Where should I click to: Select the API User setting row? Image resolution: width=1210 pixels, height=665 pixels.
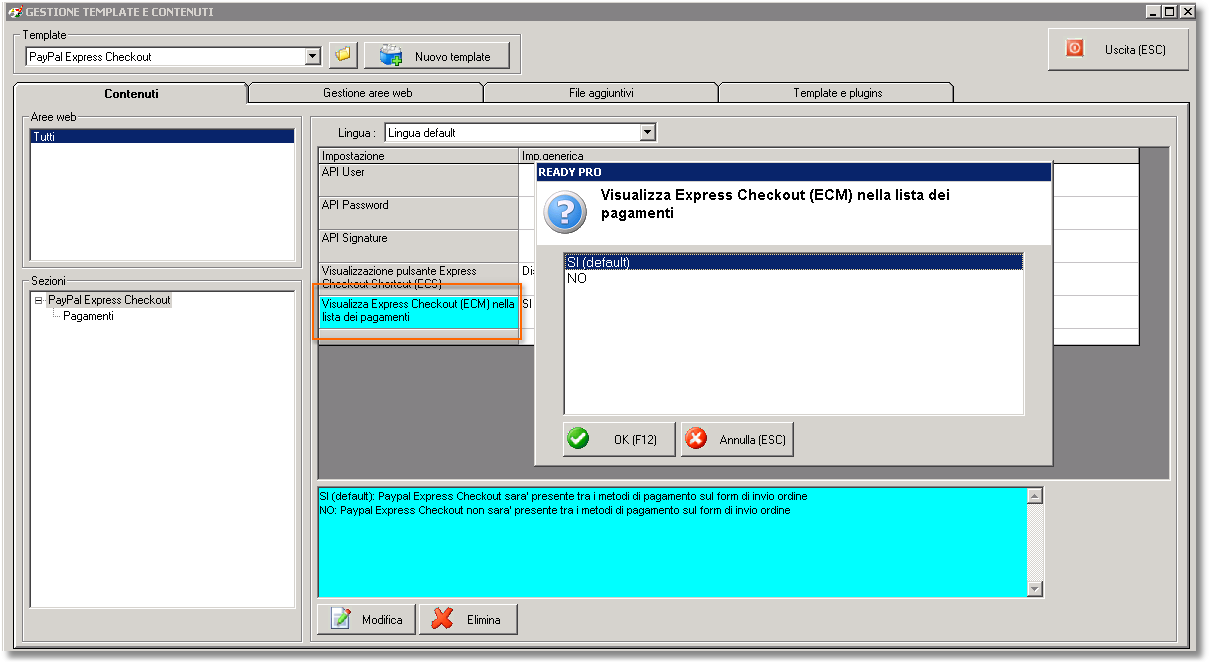418,180
